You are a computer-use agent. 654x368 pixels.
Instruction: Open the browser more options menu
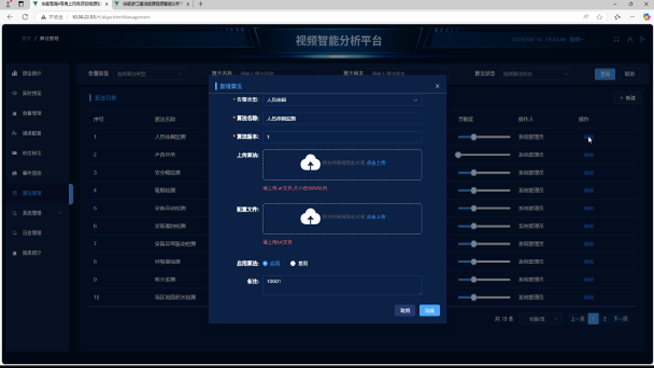[632, 17]
